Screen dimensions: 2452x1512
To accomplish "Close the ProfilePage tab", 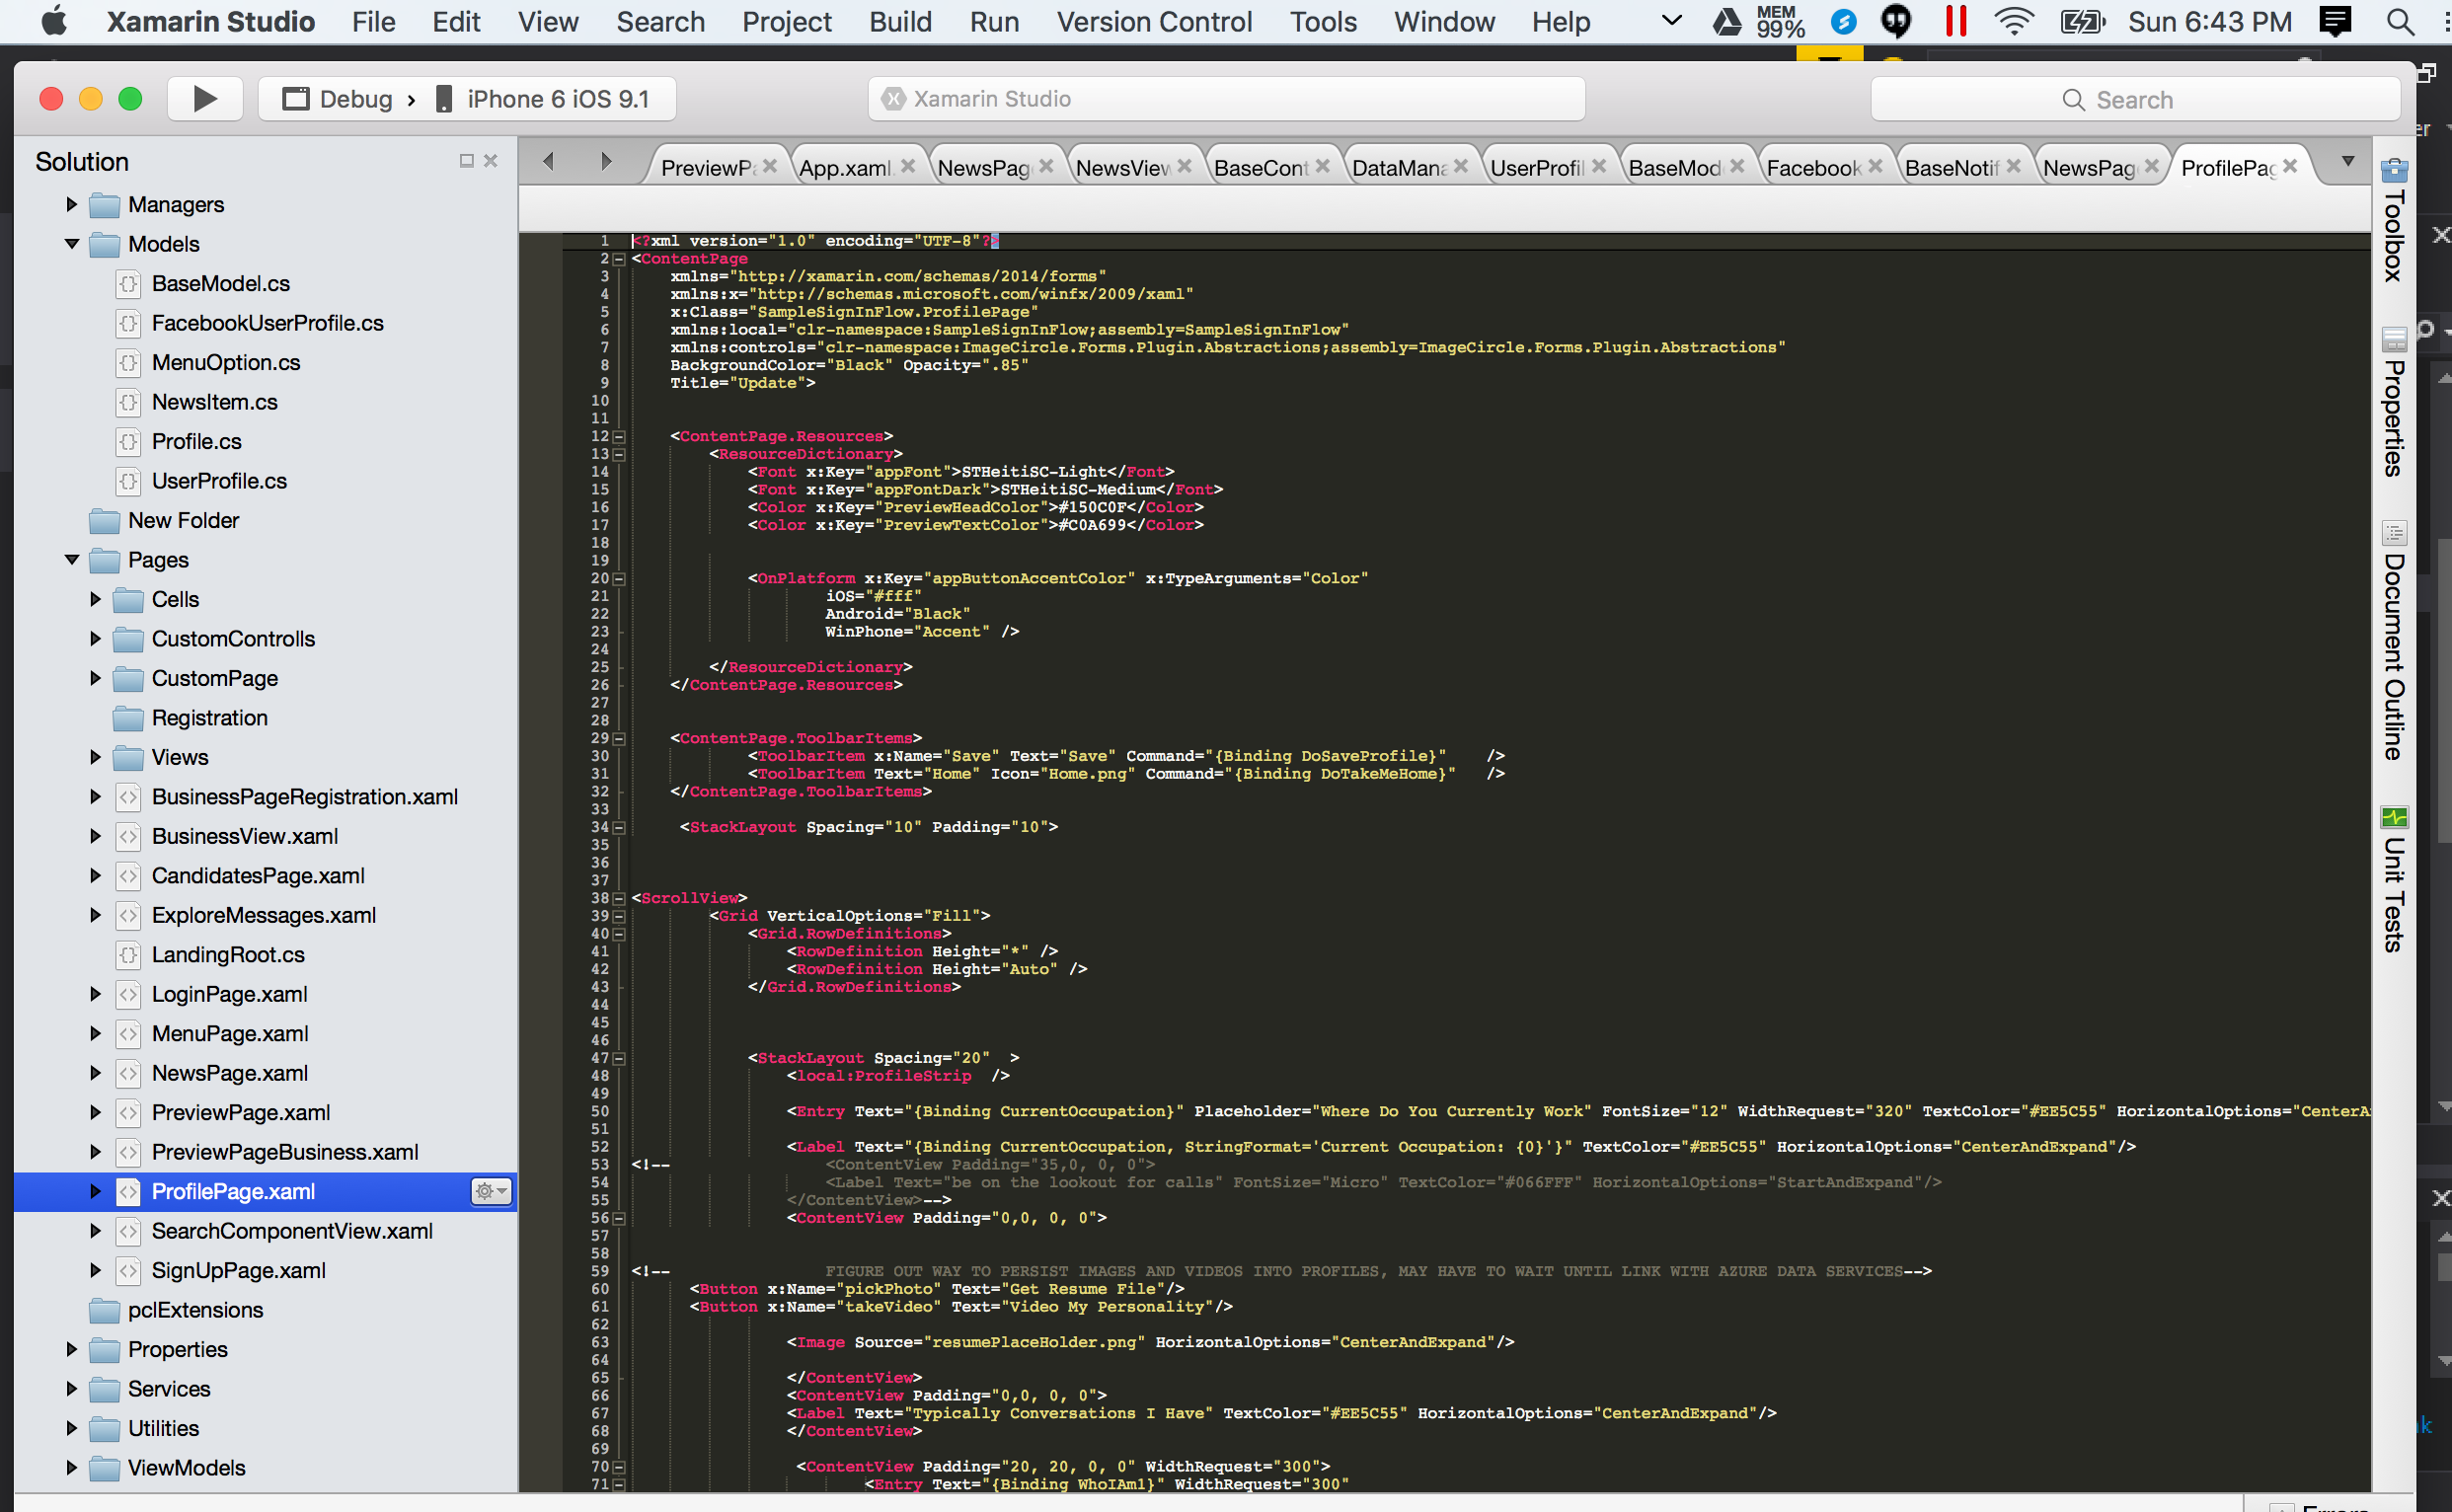I will coord(2290,166).
